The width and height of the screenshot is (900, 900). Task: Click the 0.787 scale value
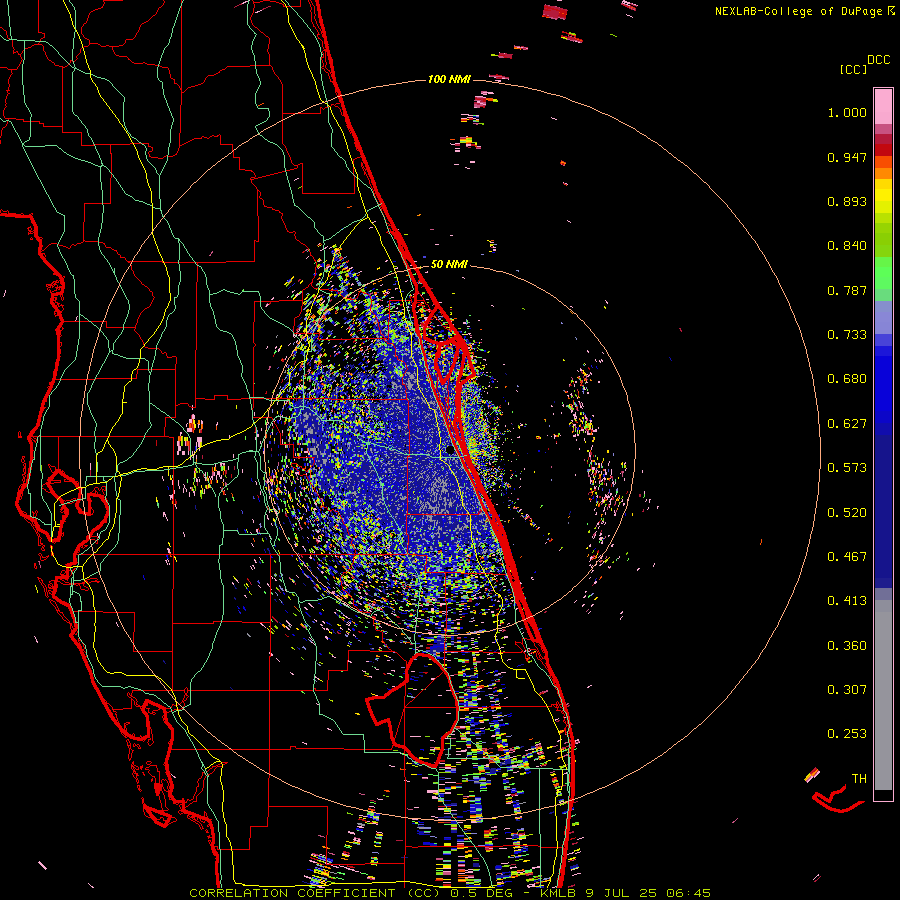847,290
